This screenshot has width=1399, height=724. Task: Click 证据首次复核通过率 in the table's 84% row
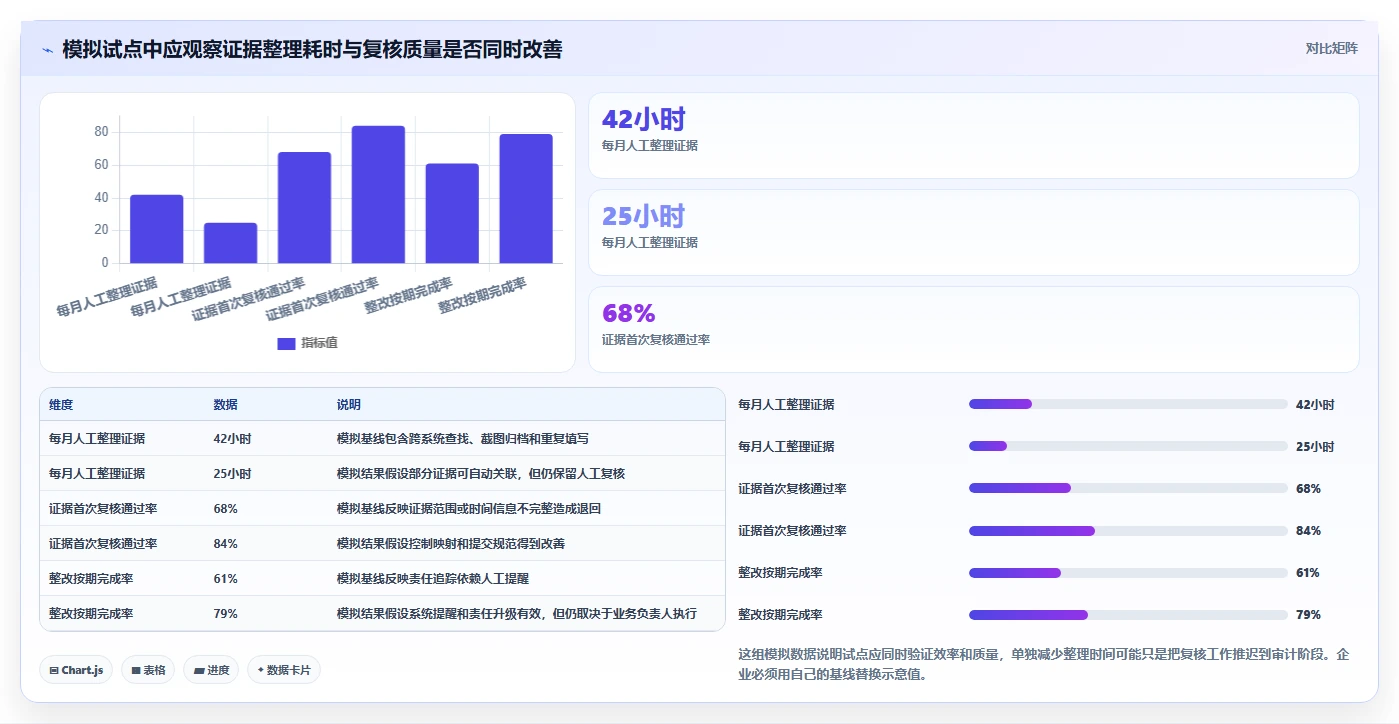coord(103,544)
